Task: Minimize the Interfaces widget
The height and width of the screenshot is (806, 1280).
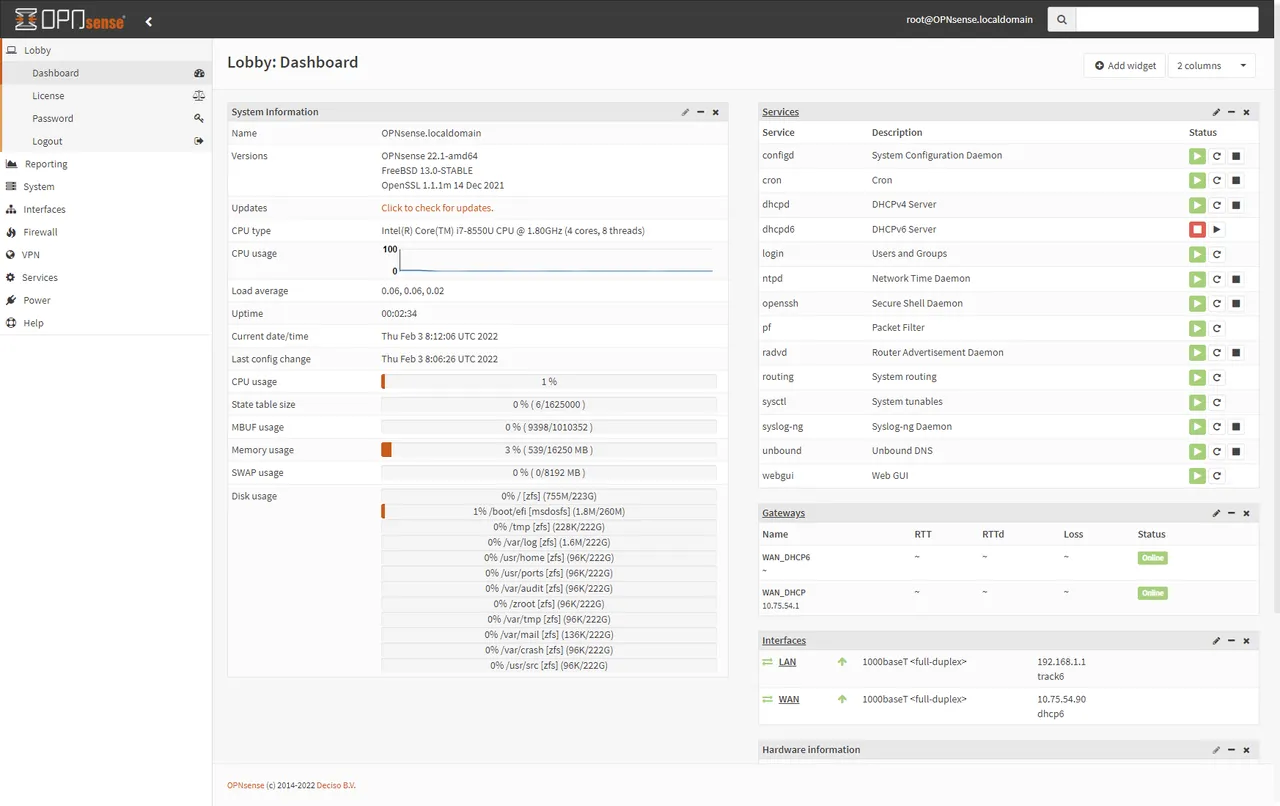Action: point(1231,640)
